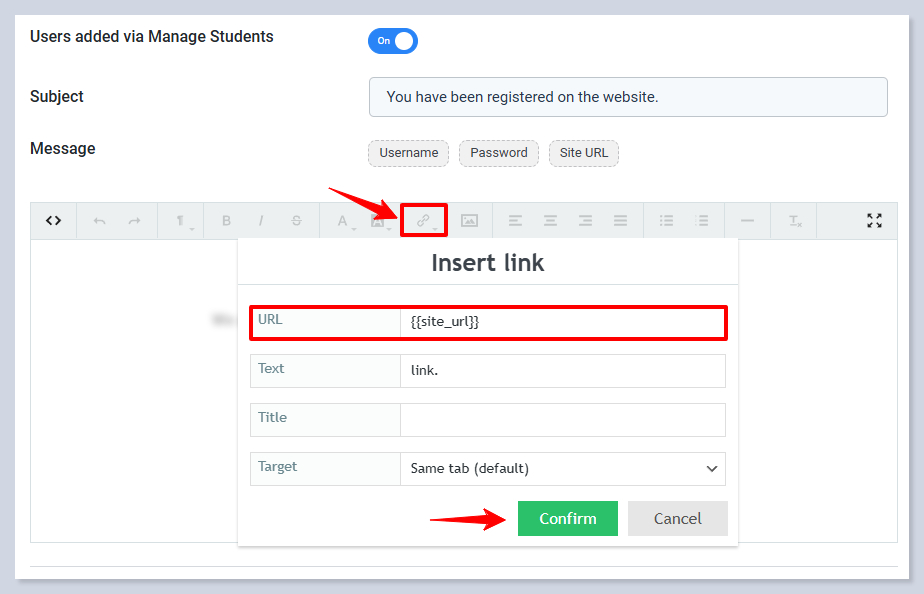Image resolution: width=924 pixels, height=594 pixels.
Task: Confirm the inserted link
Action: [567, 518]
